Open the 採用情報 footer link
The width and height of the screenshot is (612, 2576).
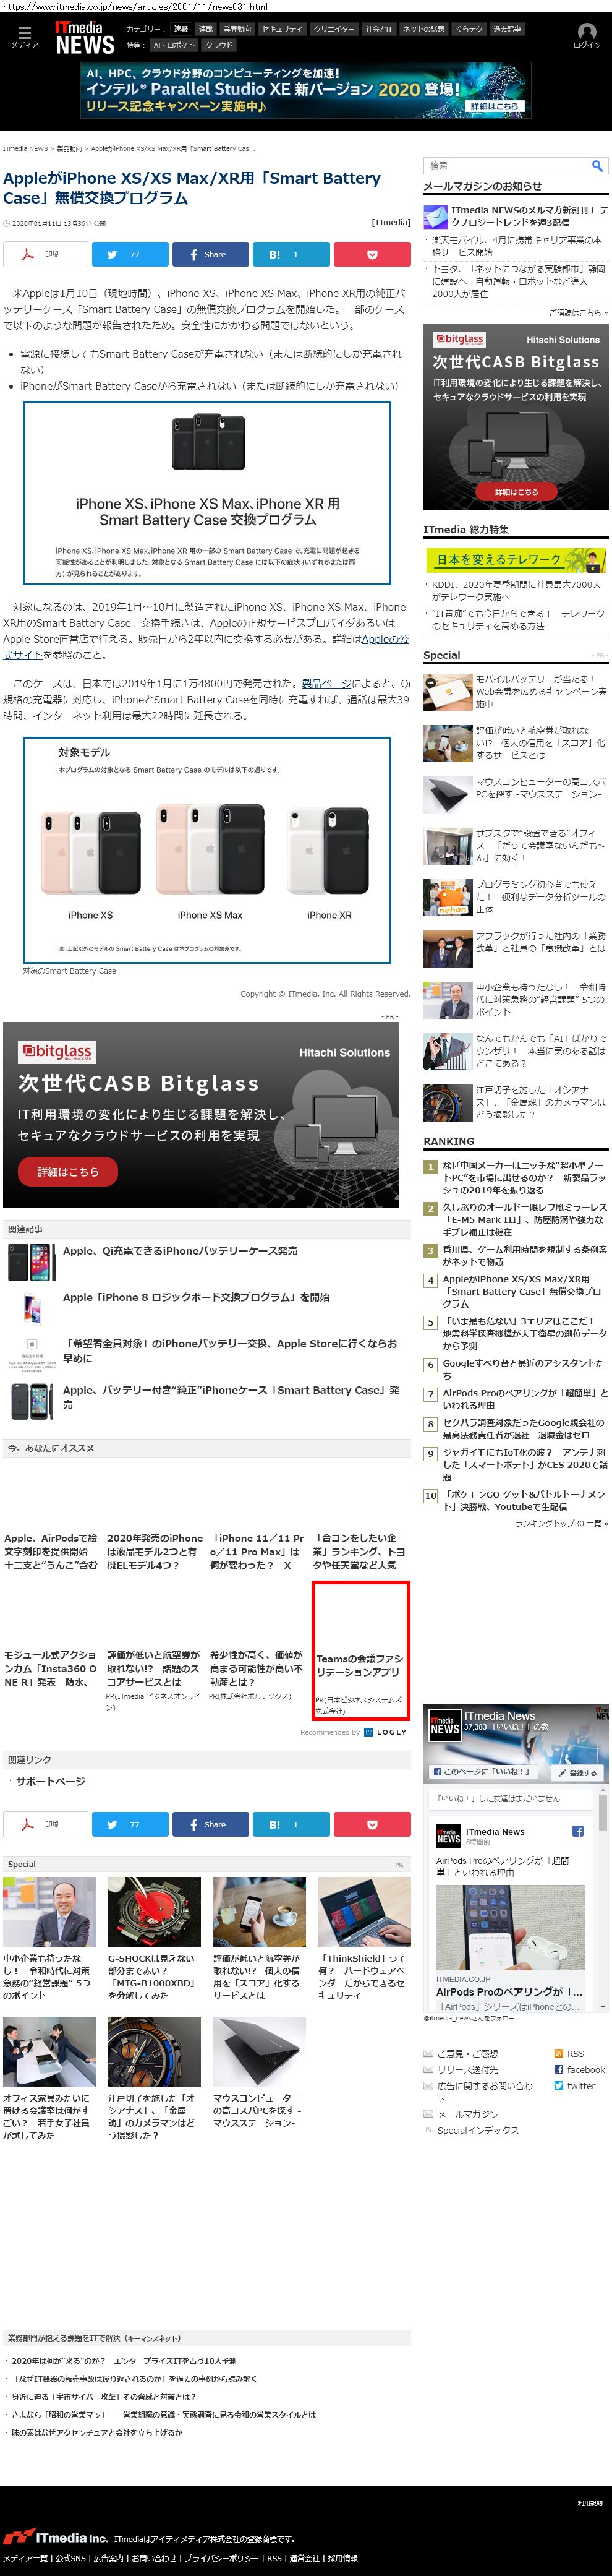click(x=342, y=2558)
